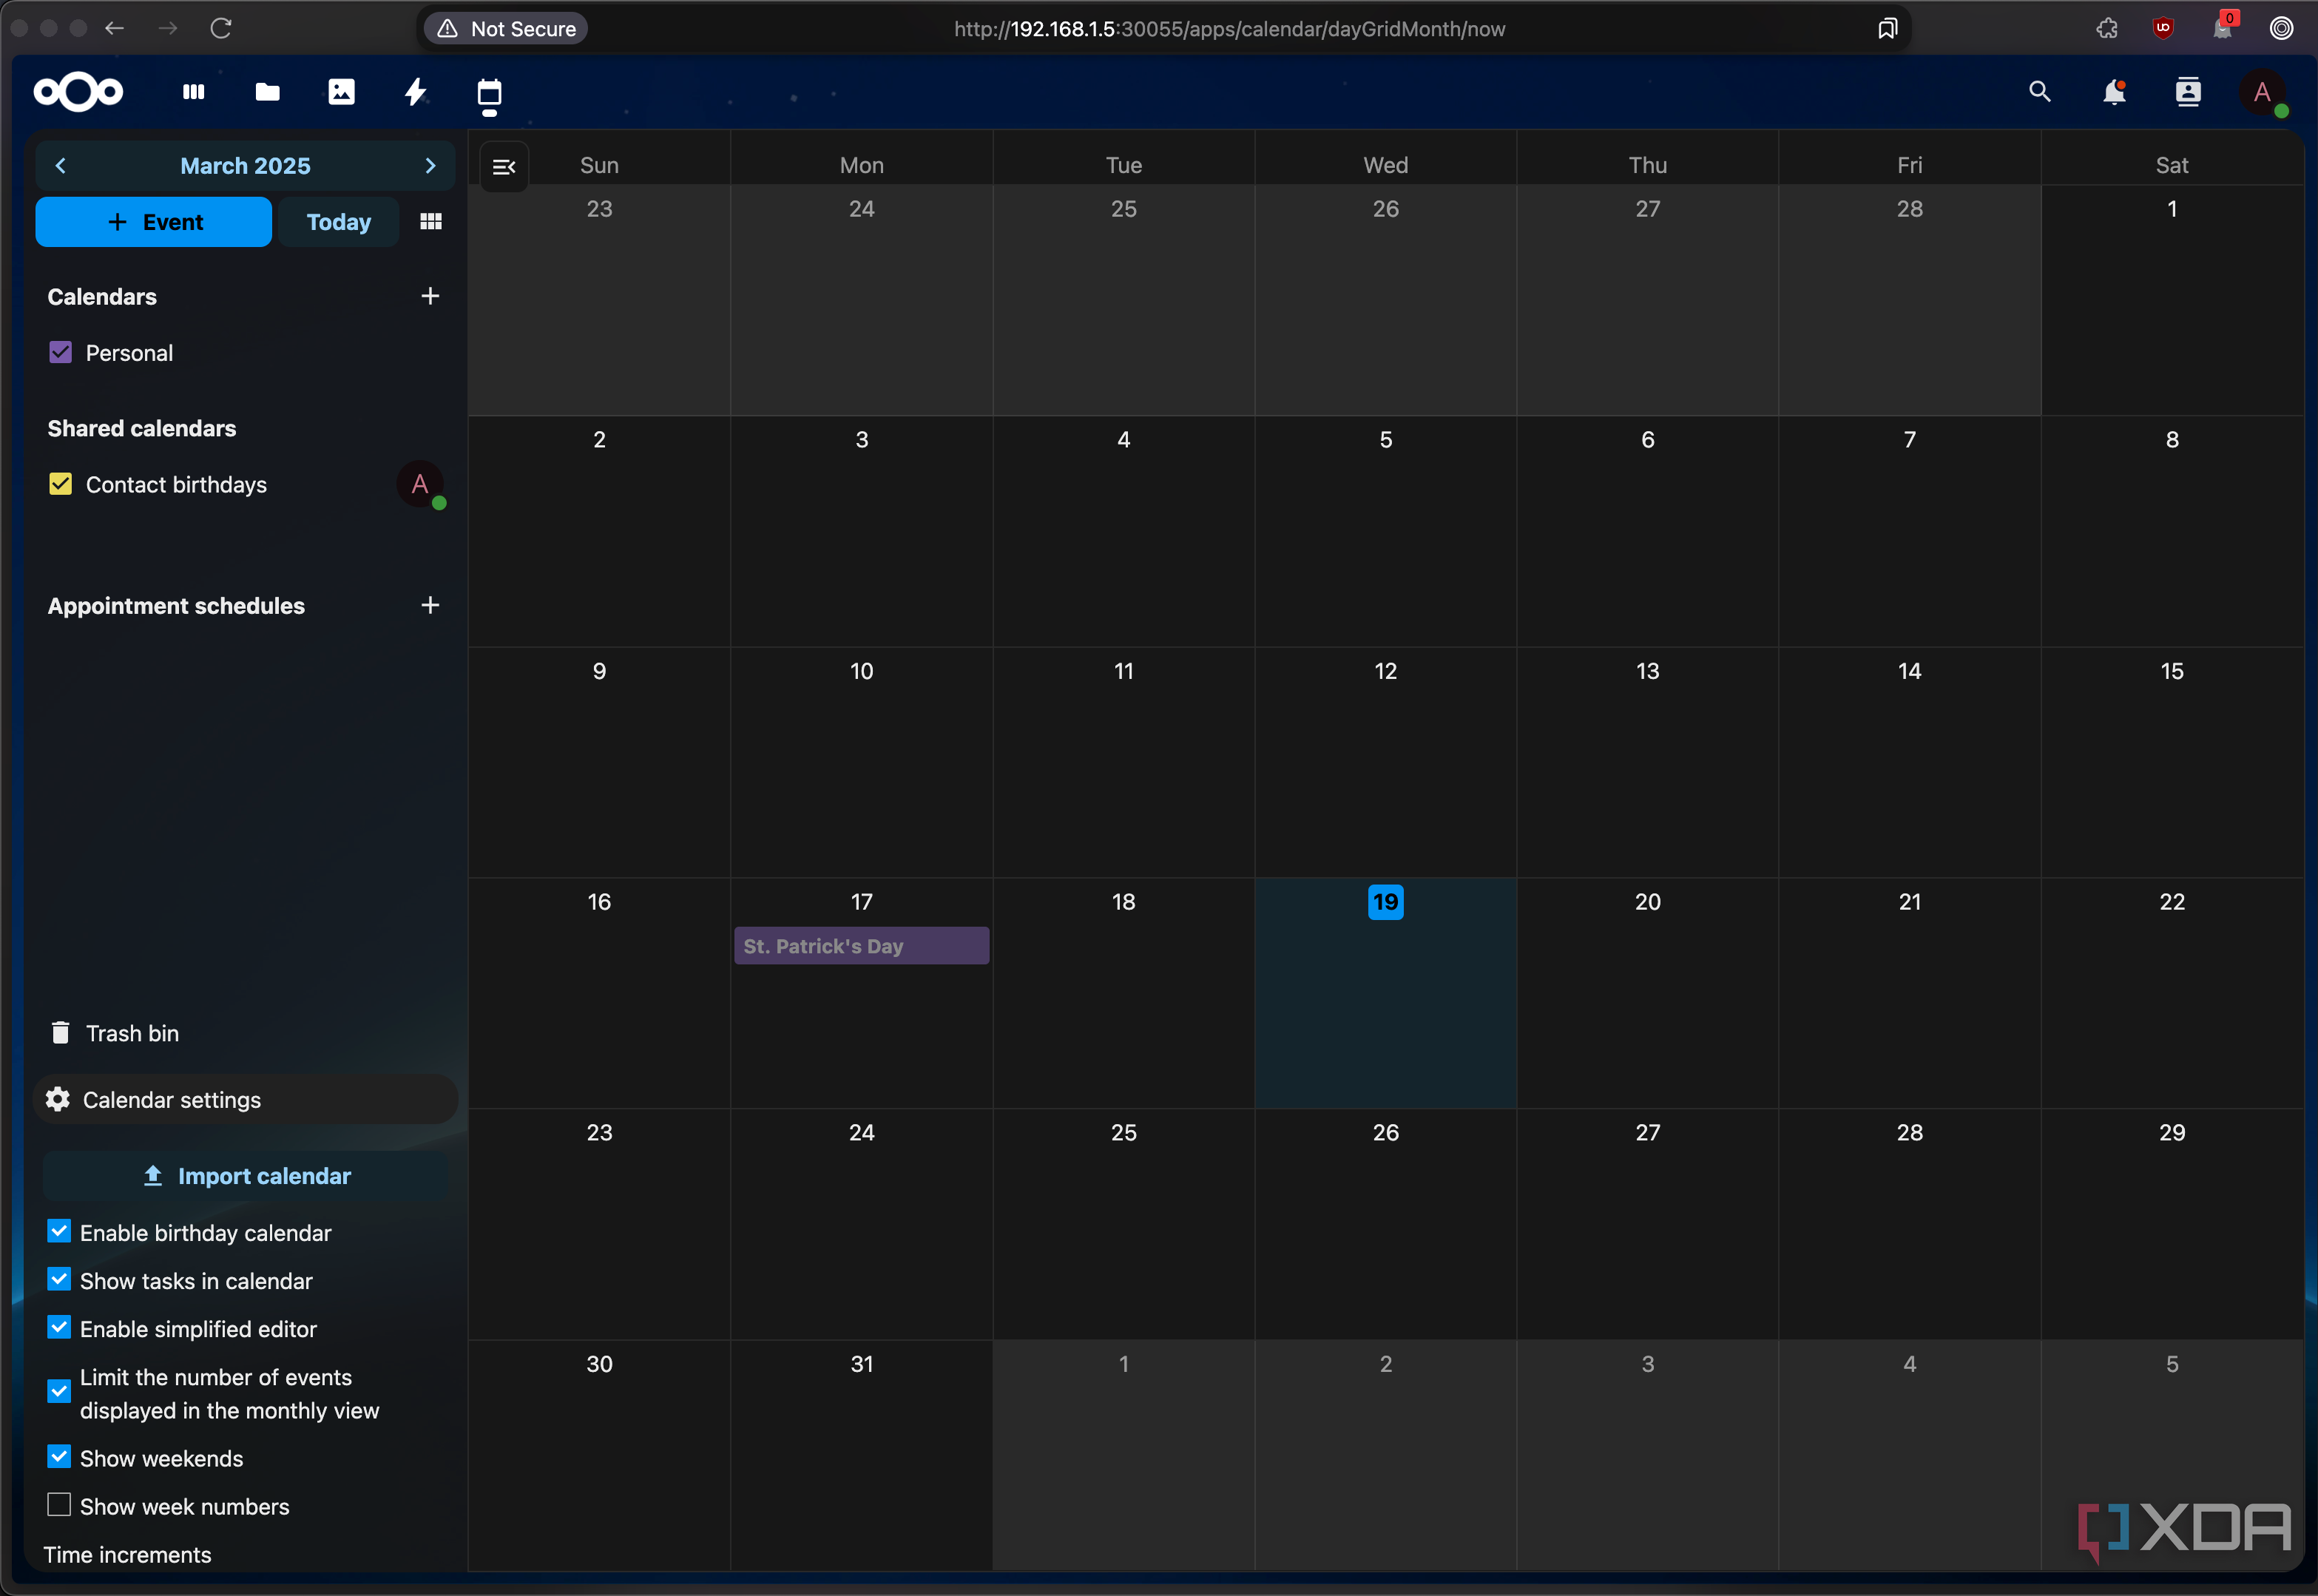Go to previous month arrow

coord(61,166)
